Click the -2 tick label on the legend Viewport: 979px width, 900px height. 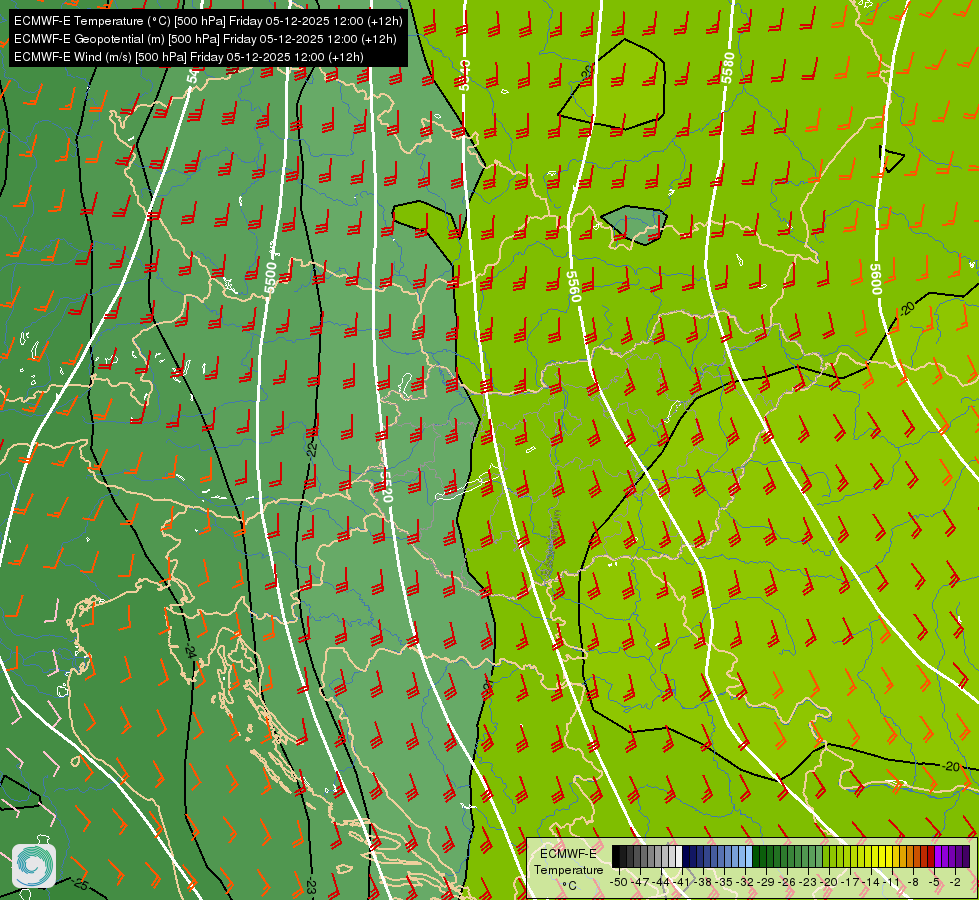click(955, 882)
